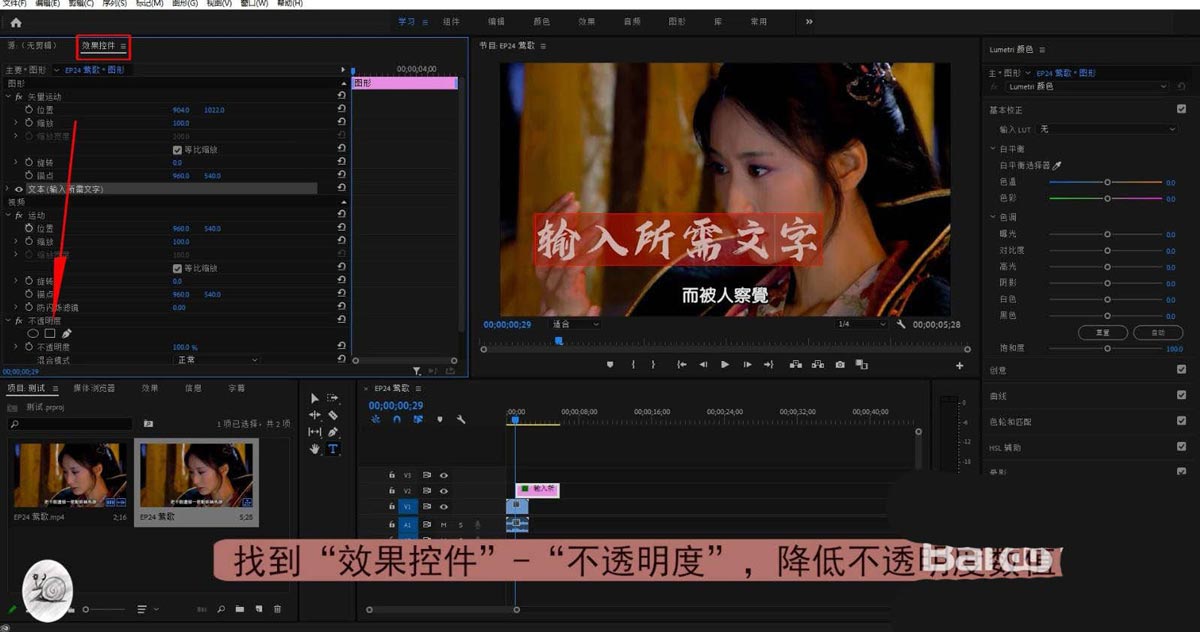
Task: Click the white balance eyedropper
Action: [1058, 165]
